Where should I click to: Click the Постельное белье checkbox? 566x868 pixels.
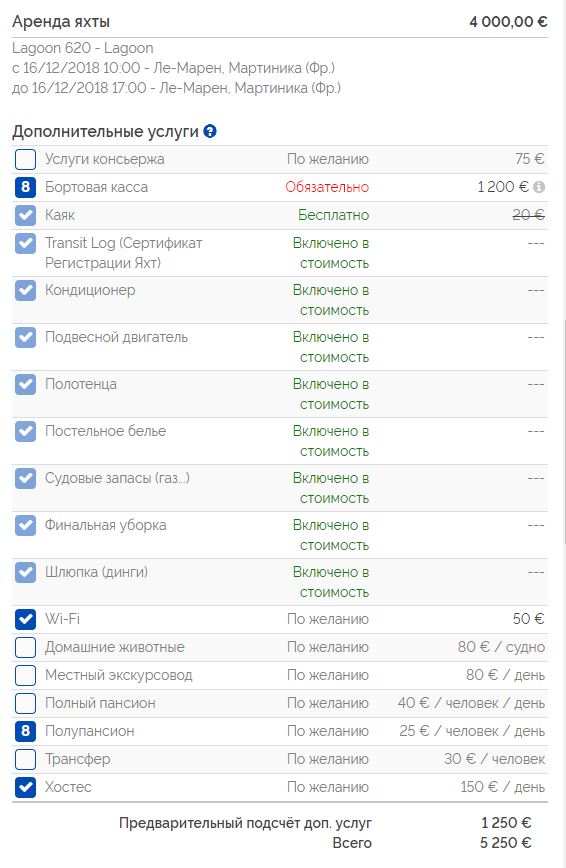click(25, 431)
